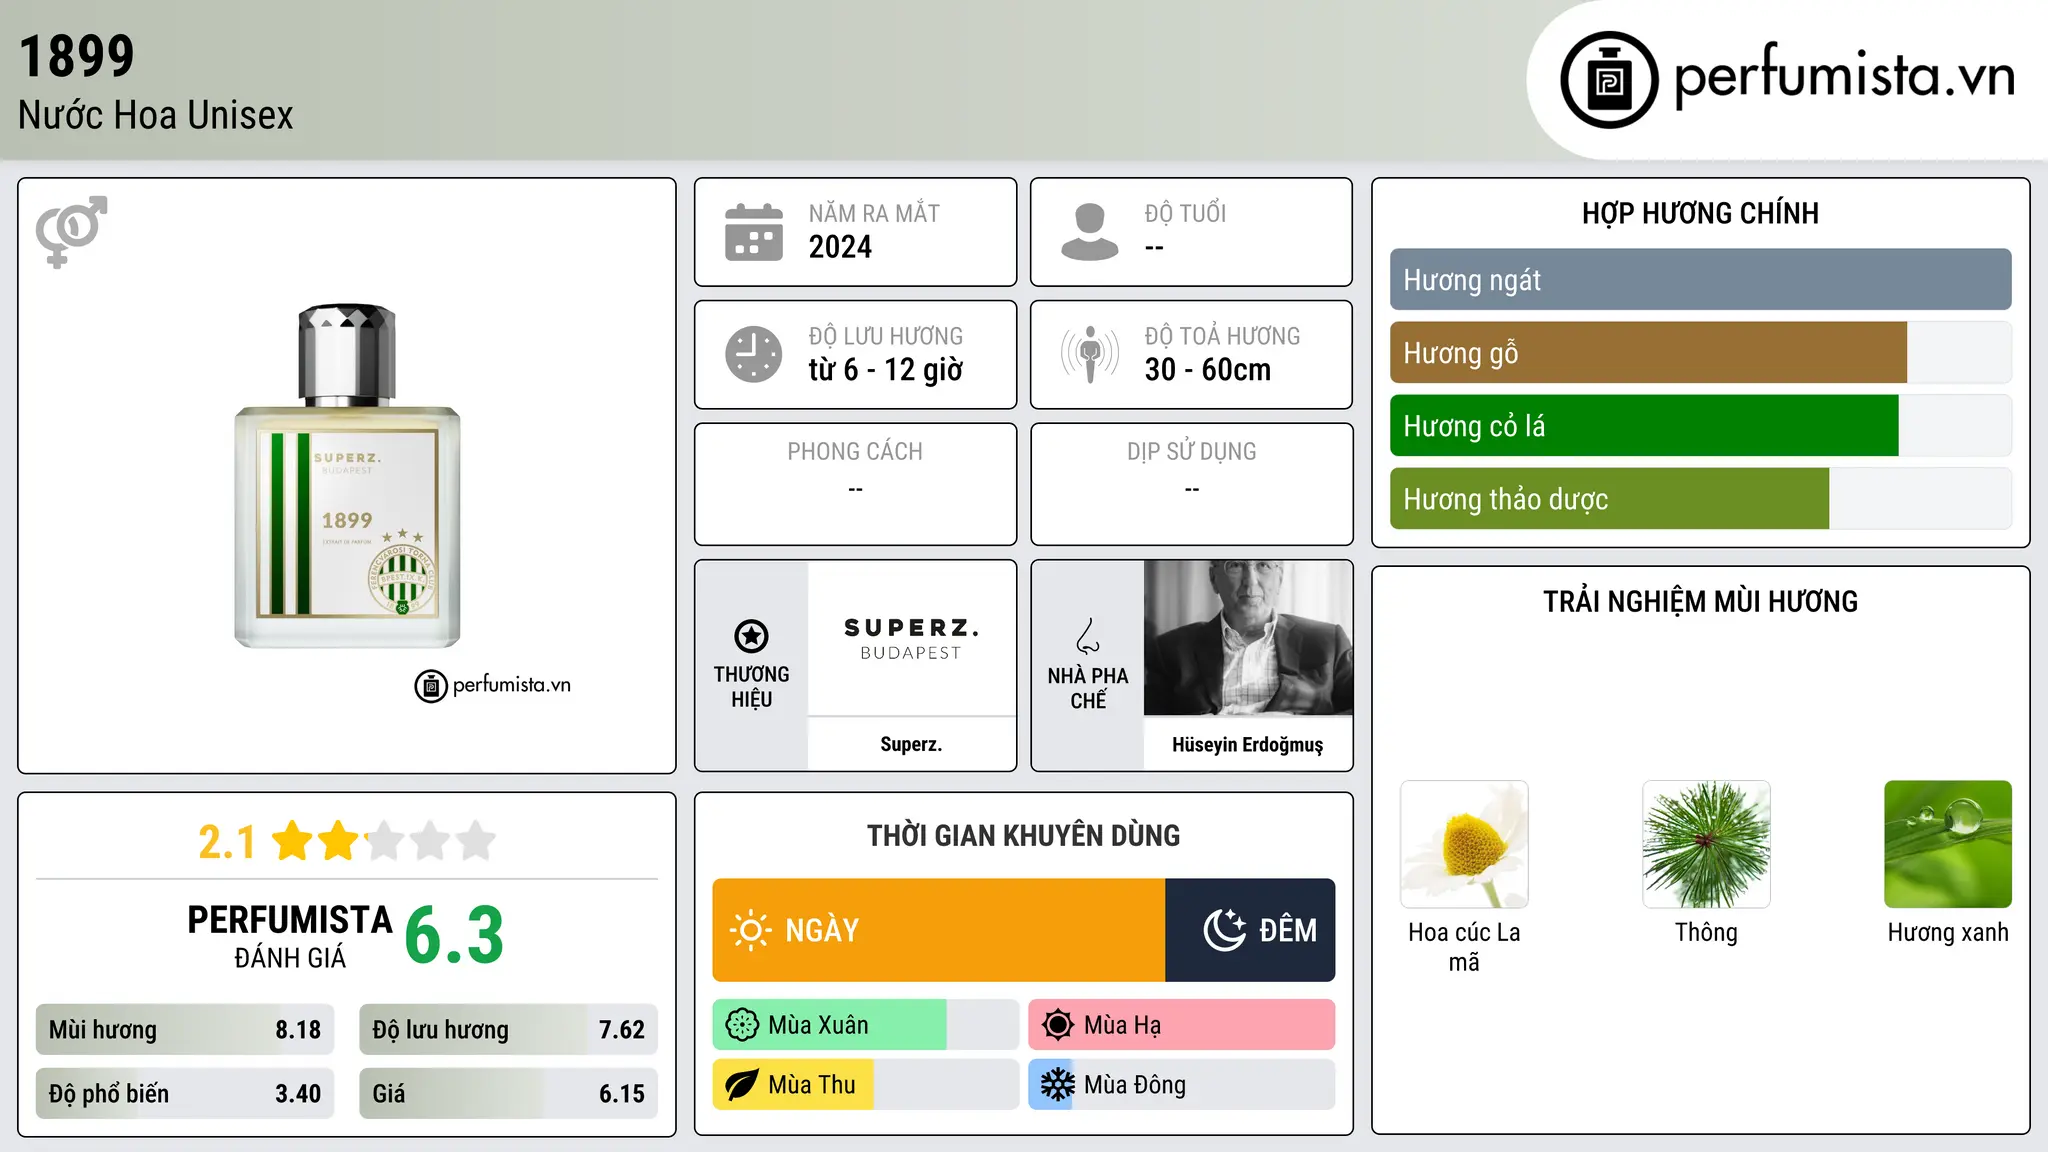
Task: Open the Superz. brand name link
Action: [911, 744]
